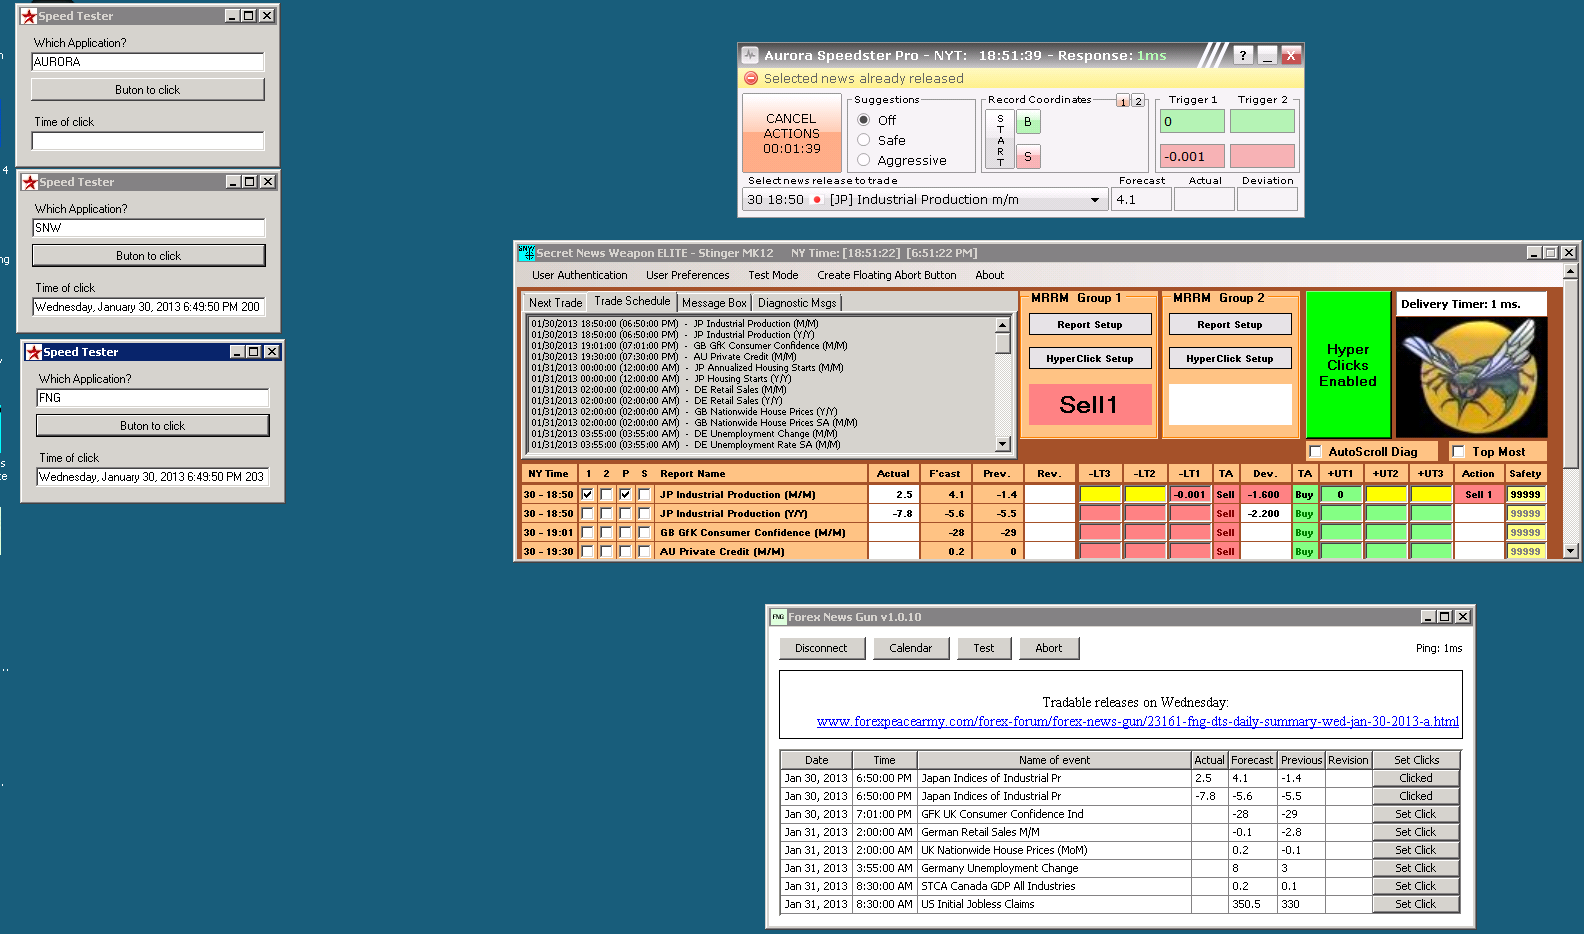Click Disconnect in Forex News Gun
Image resolution: width=1584 pixels, height=934 pixels.
pyautogui.click(x=821, y=648)
